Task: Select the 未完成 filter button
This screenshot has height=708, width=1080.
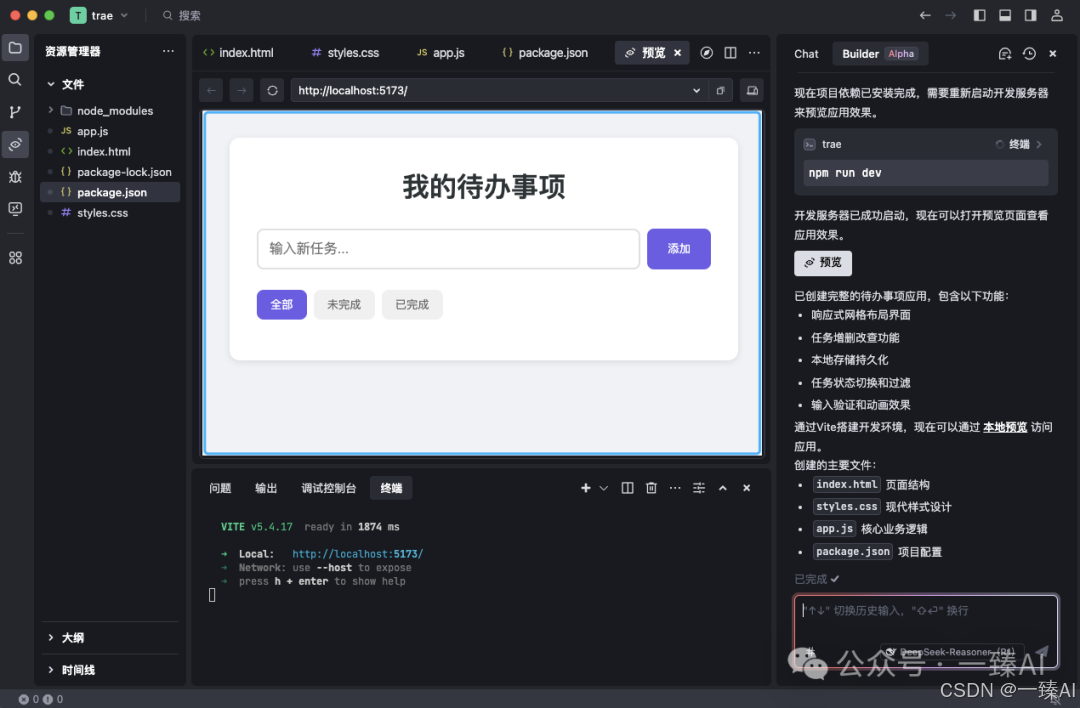Action: tap(344, 304)
